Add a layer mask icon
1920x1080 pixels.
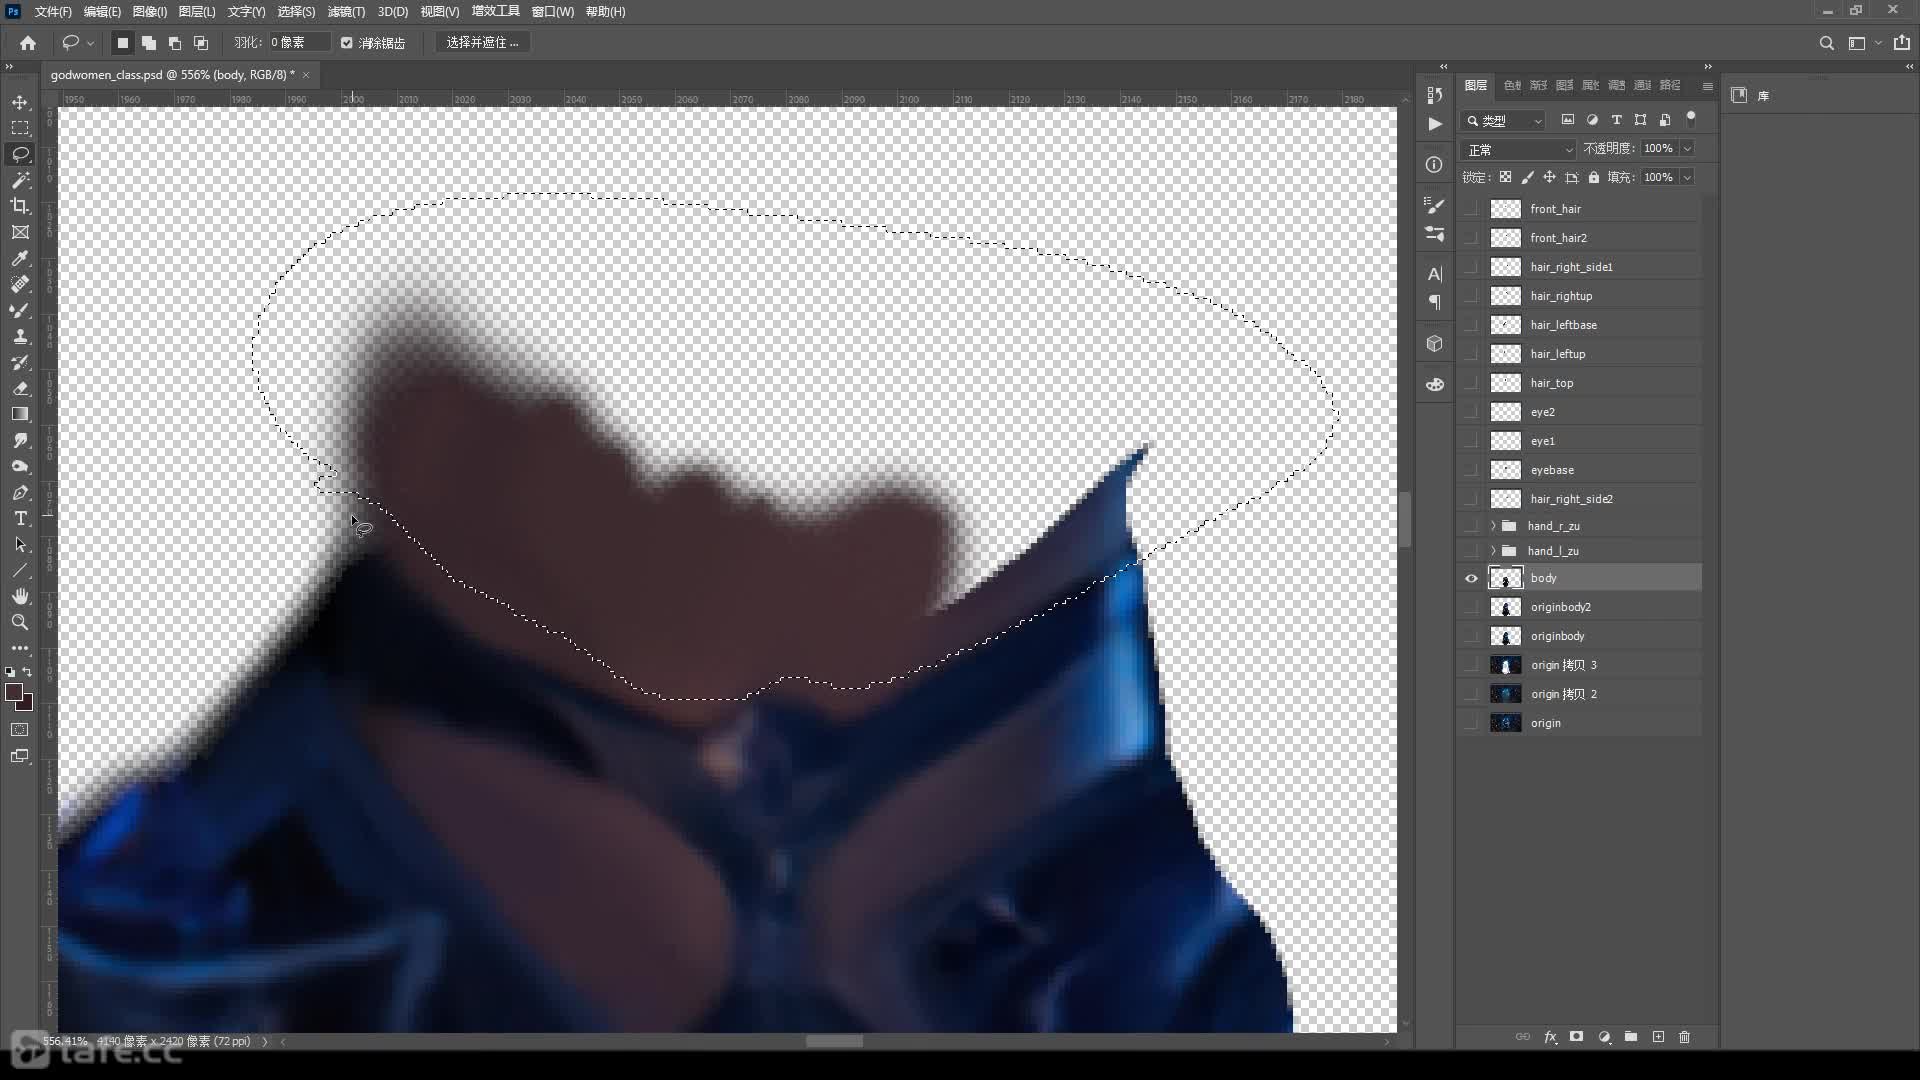(1577, 1037)
